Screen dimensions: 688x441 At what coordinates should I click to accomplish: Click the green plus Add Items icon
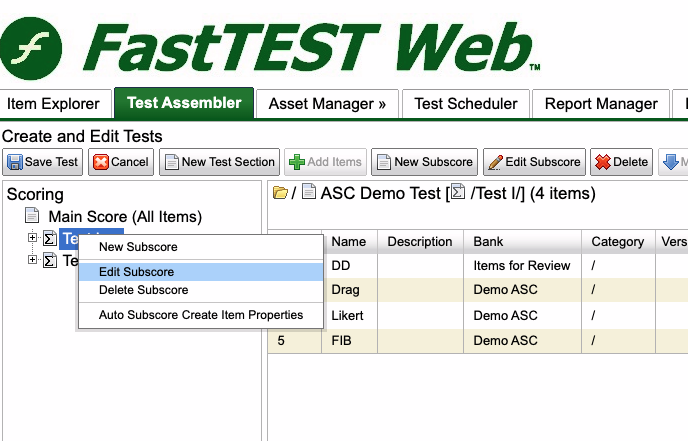click(297, 162)
